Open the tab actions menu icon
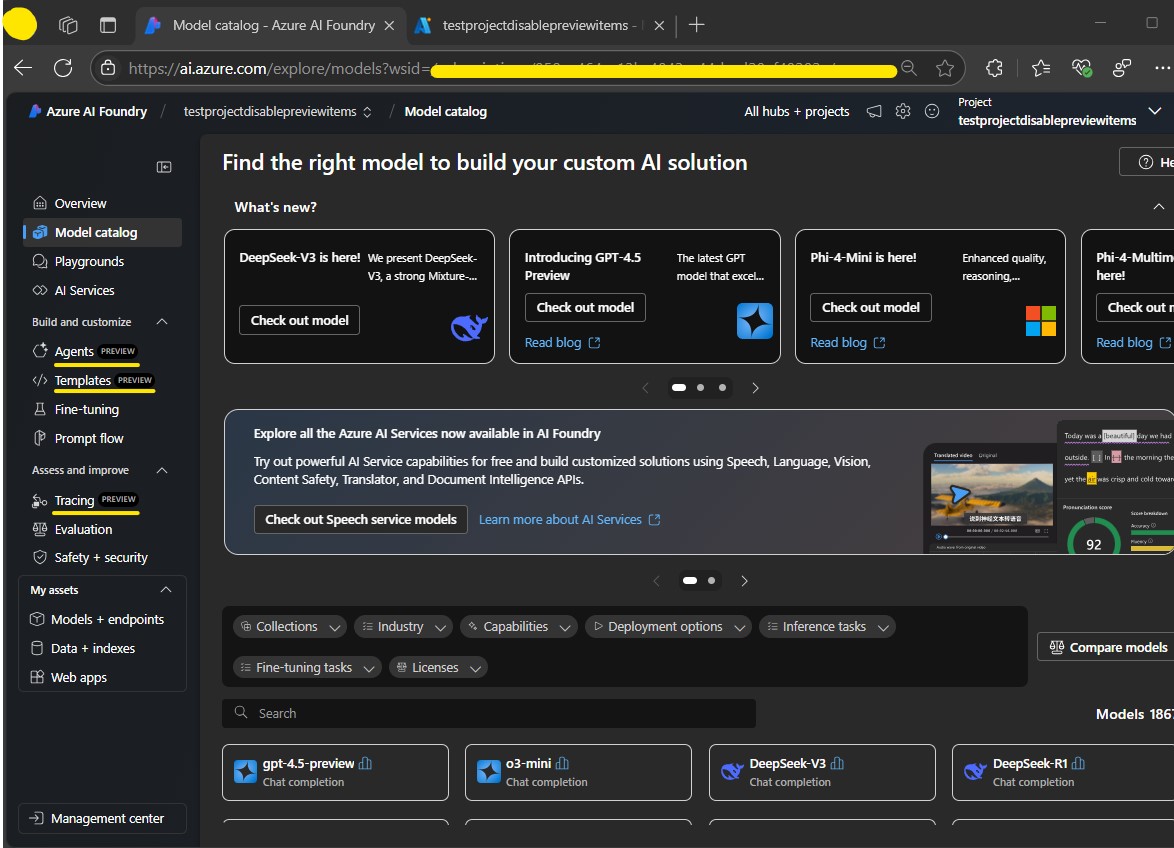Image resolution: width=1174 pixels, height=848 pixels. [108, 25]
